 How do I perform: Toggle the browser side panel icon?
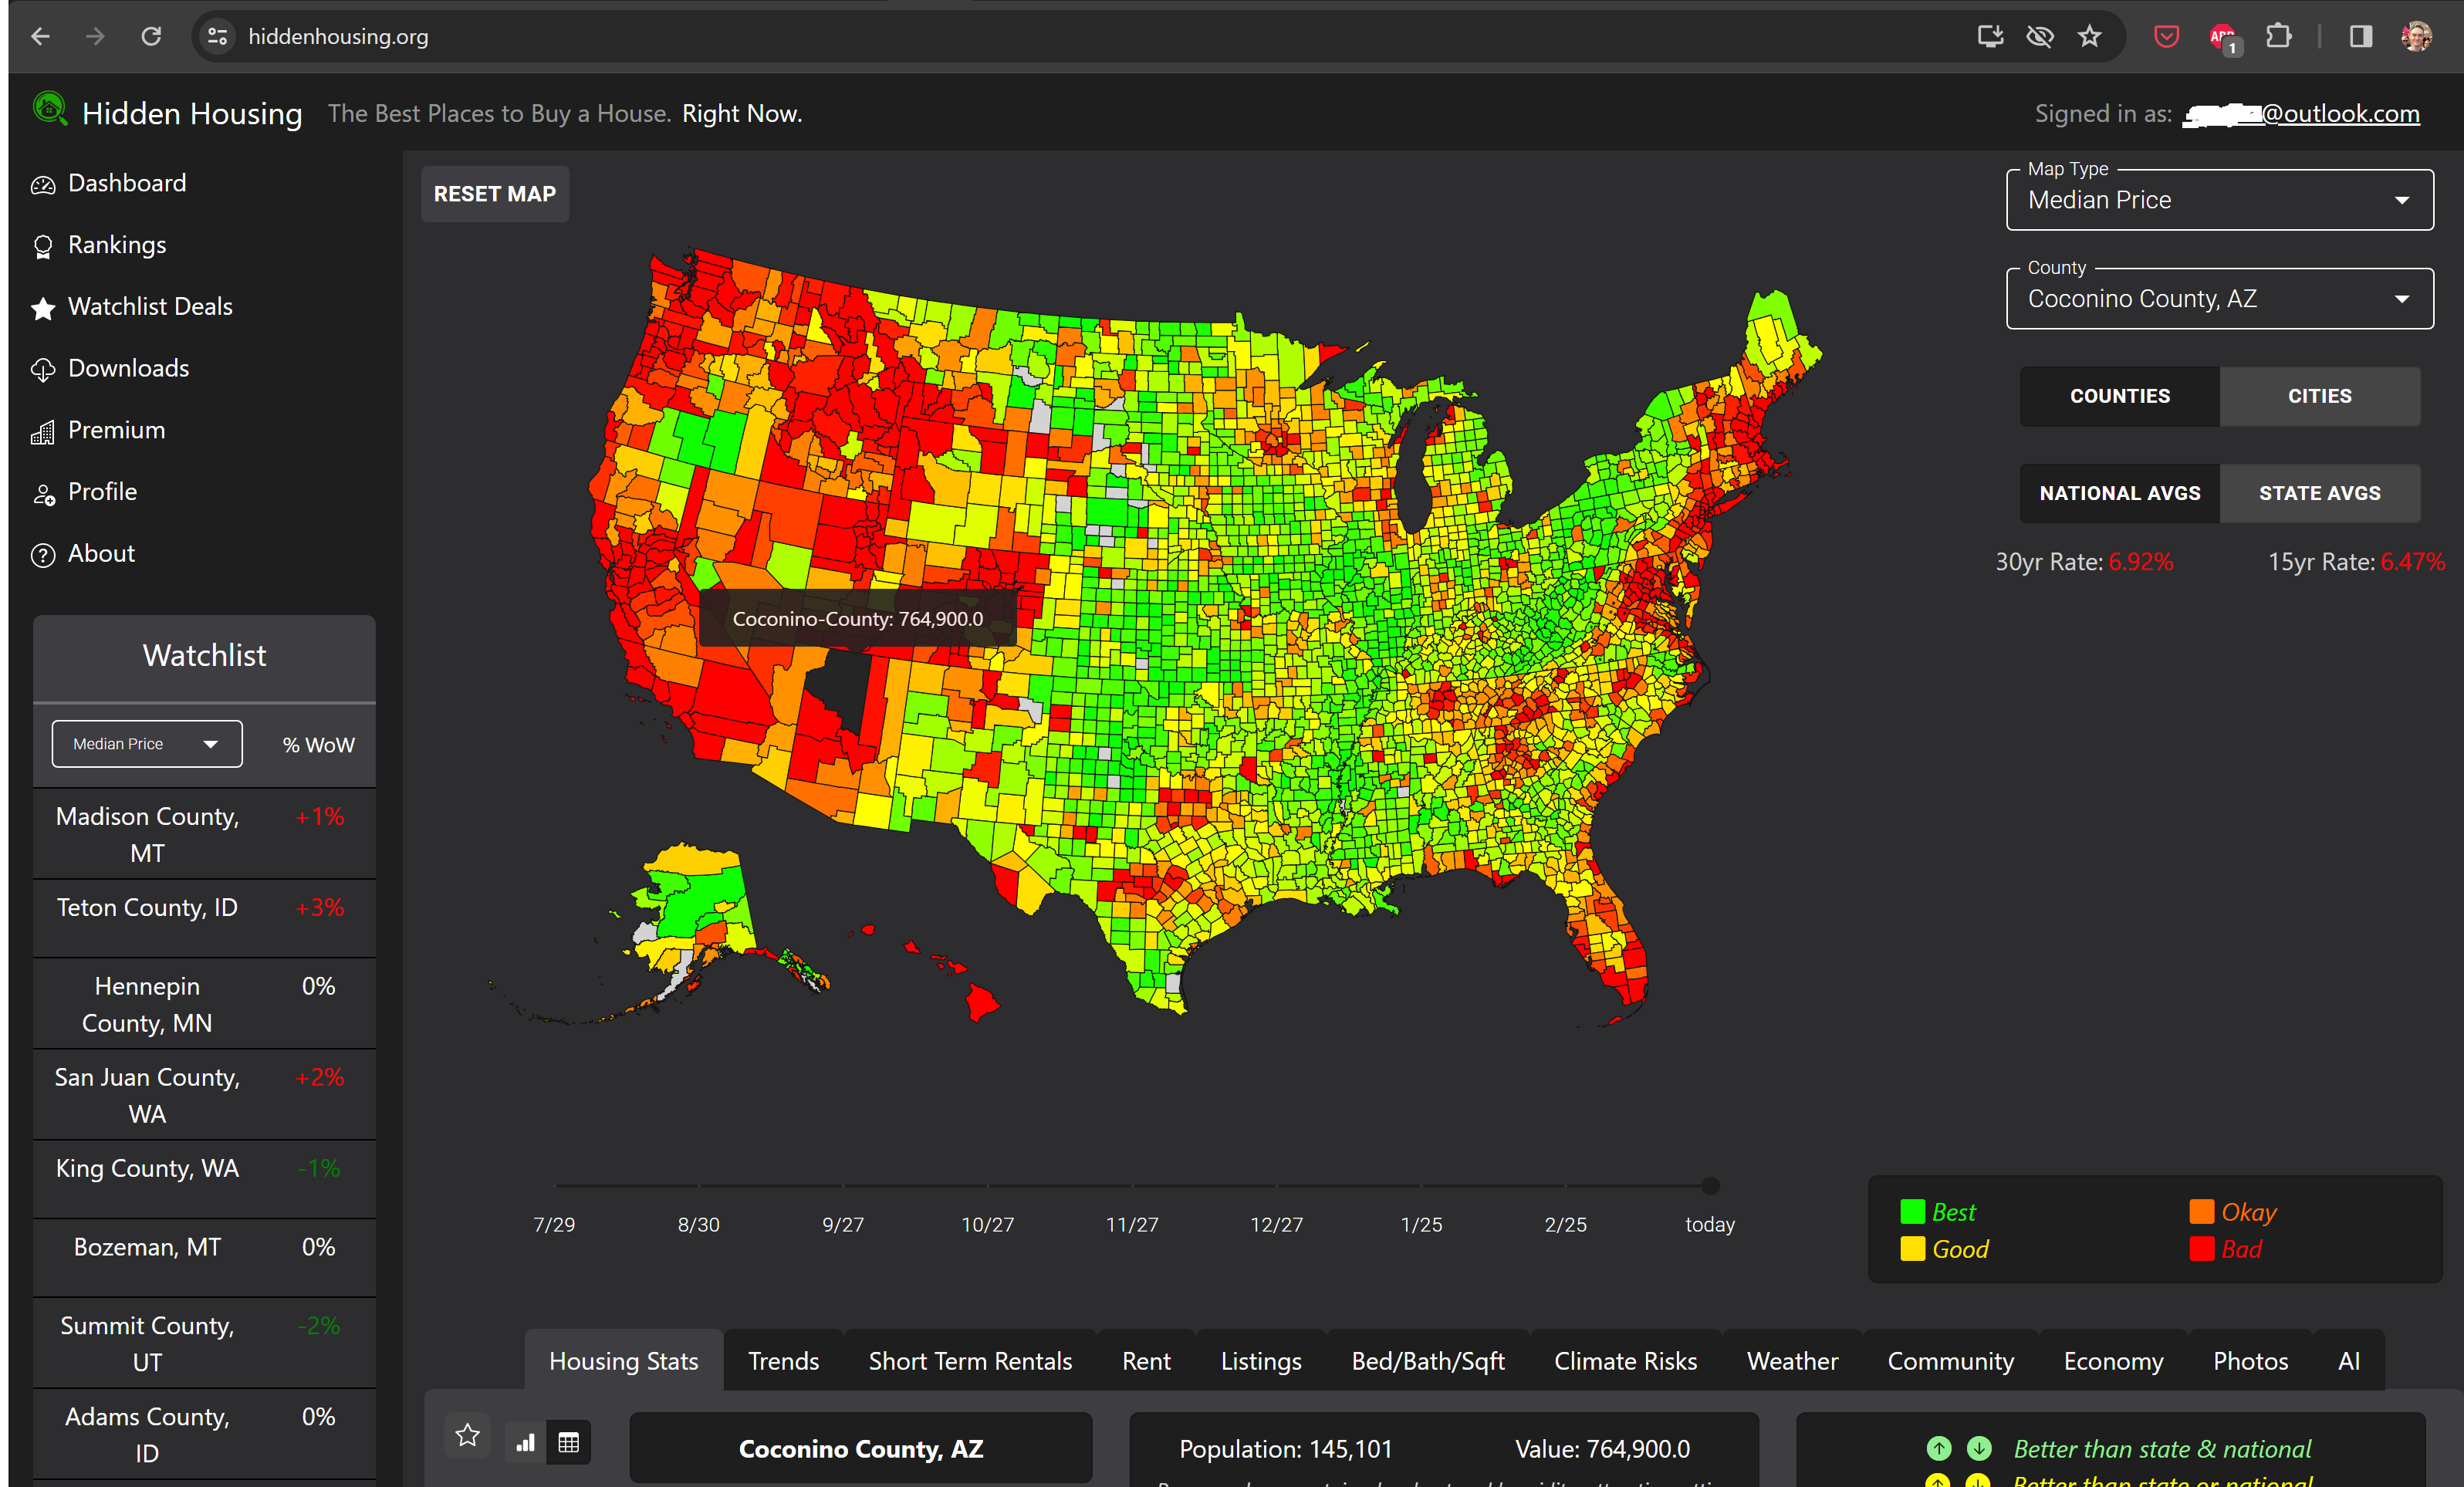[x=2361, y=37]
